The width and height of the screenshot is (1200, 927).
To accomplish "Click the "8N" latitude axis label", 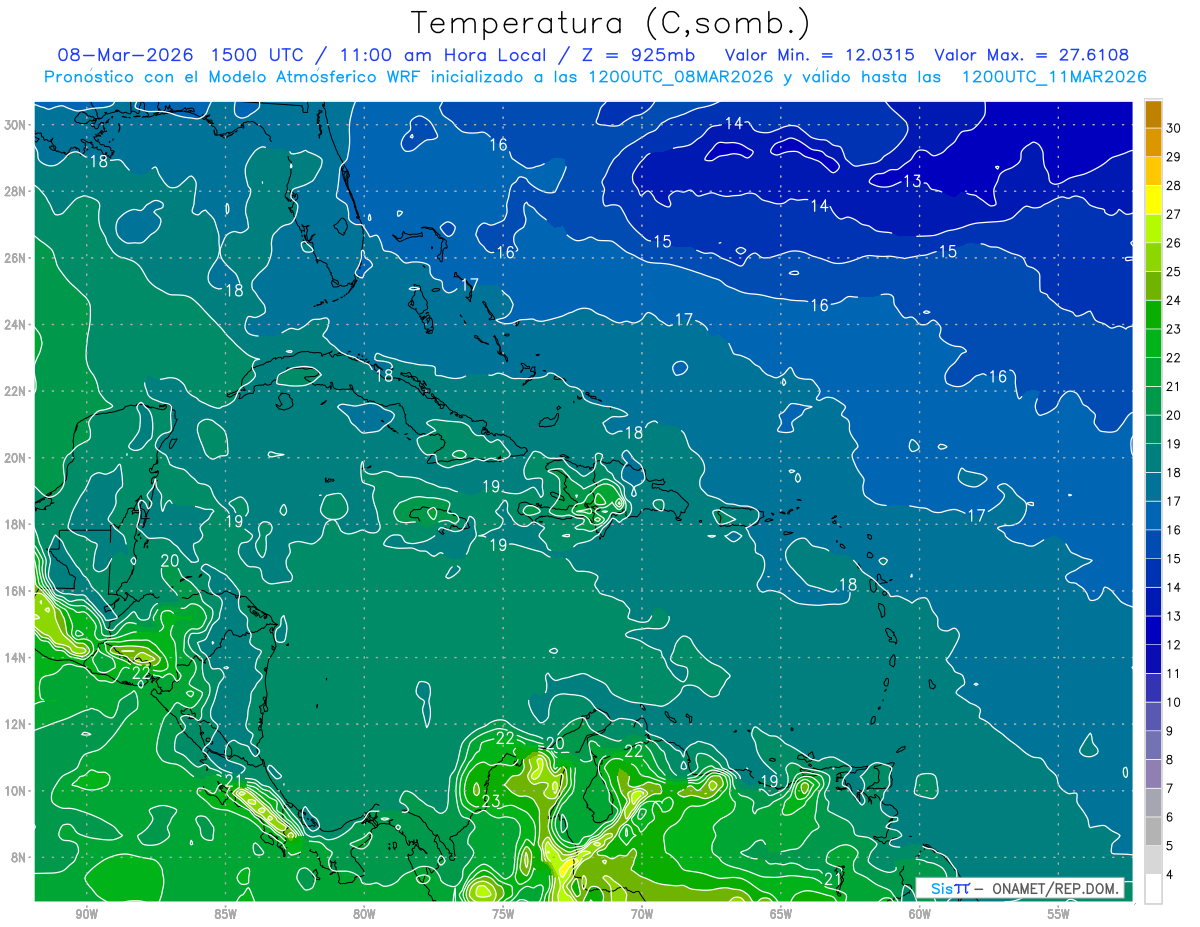I will click(19, 857).
